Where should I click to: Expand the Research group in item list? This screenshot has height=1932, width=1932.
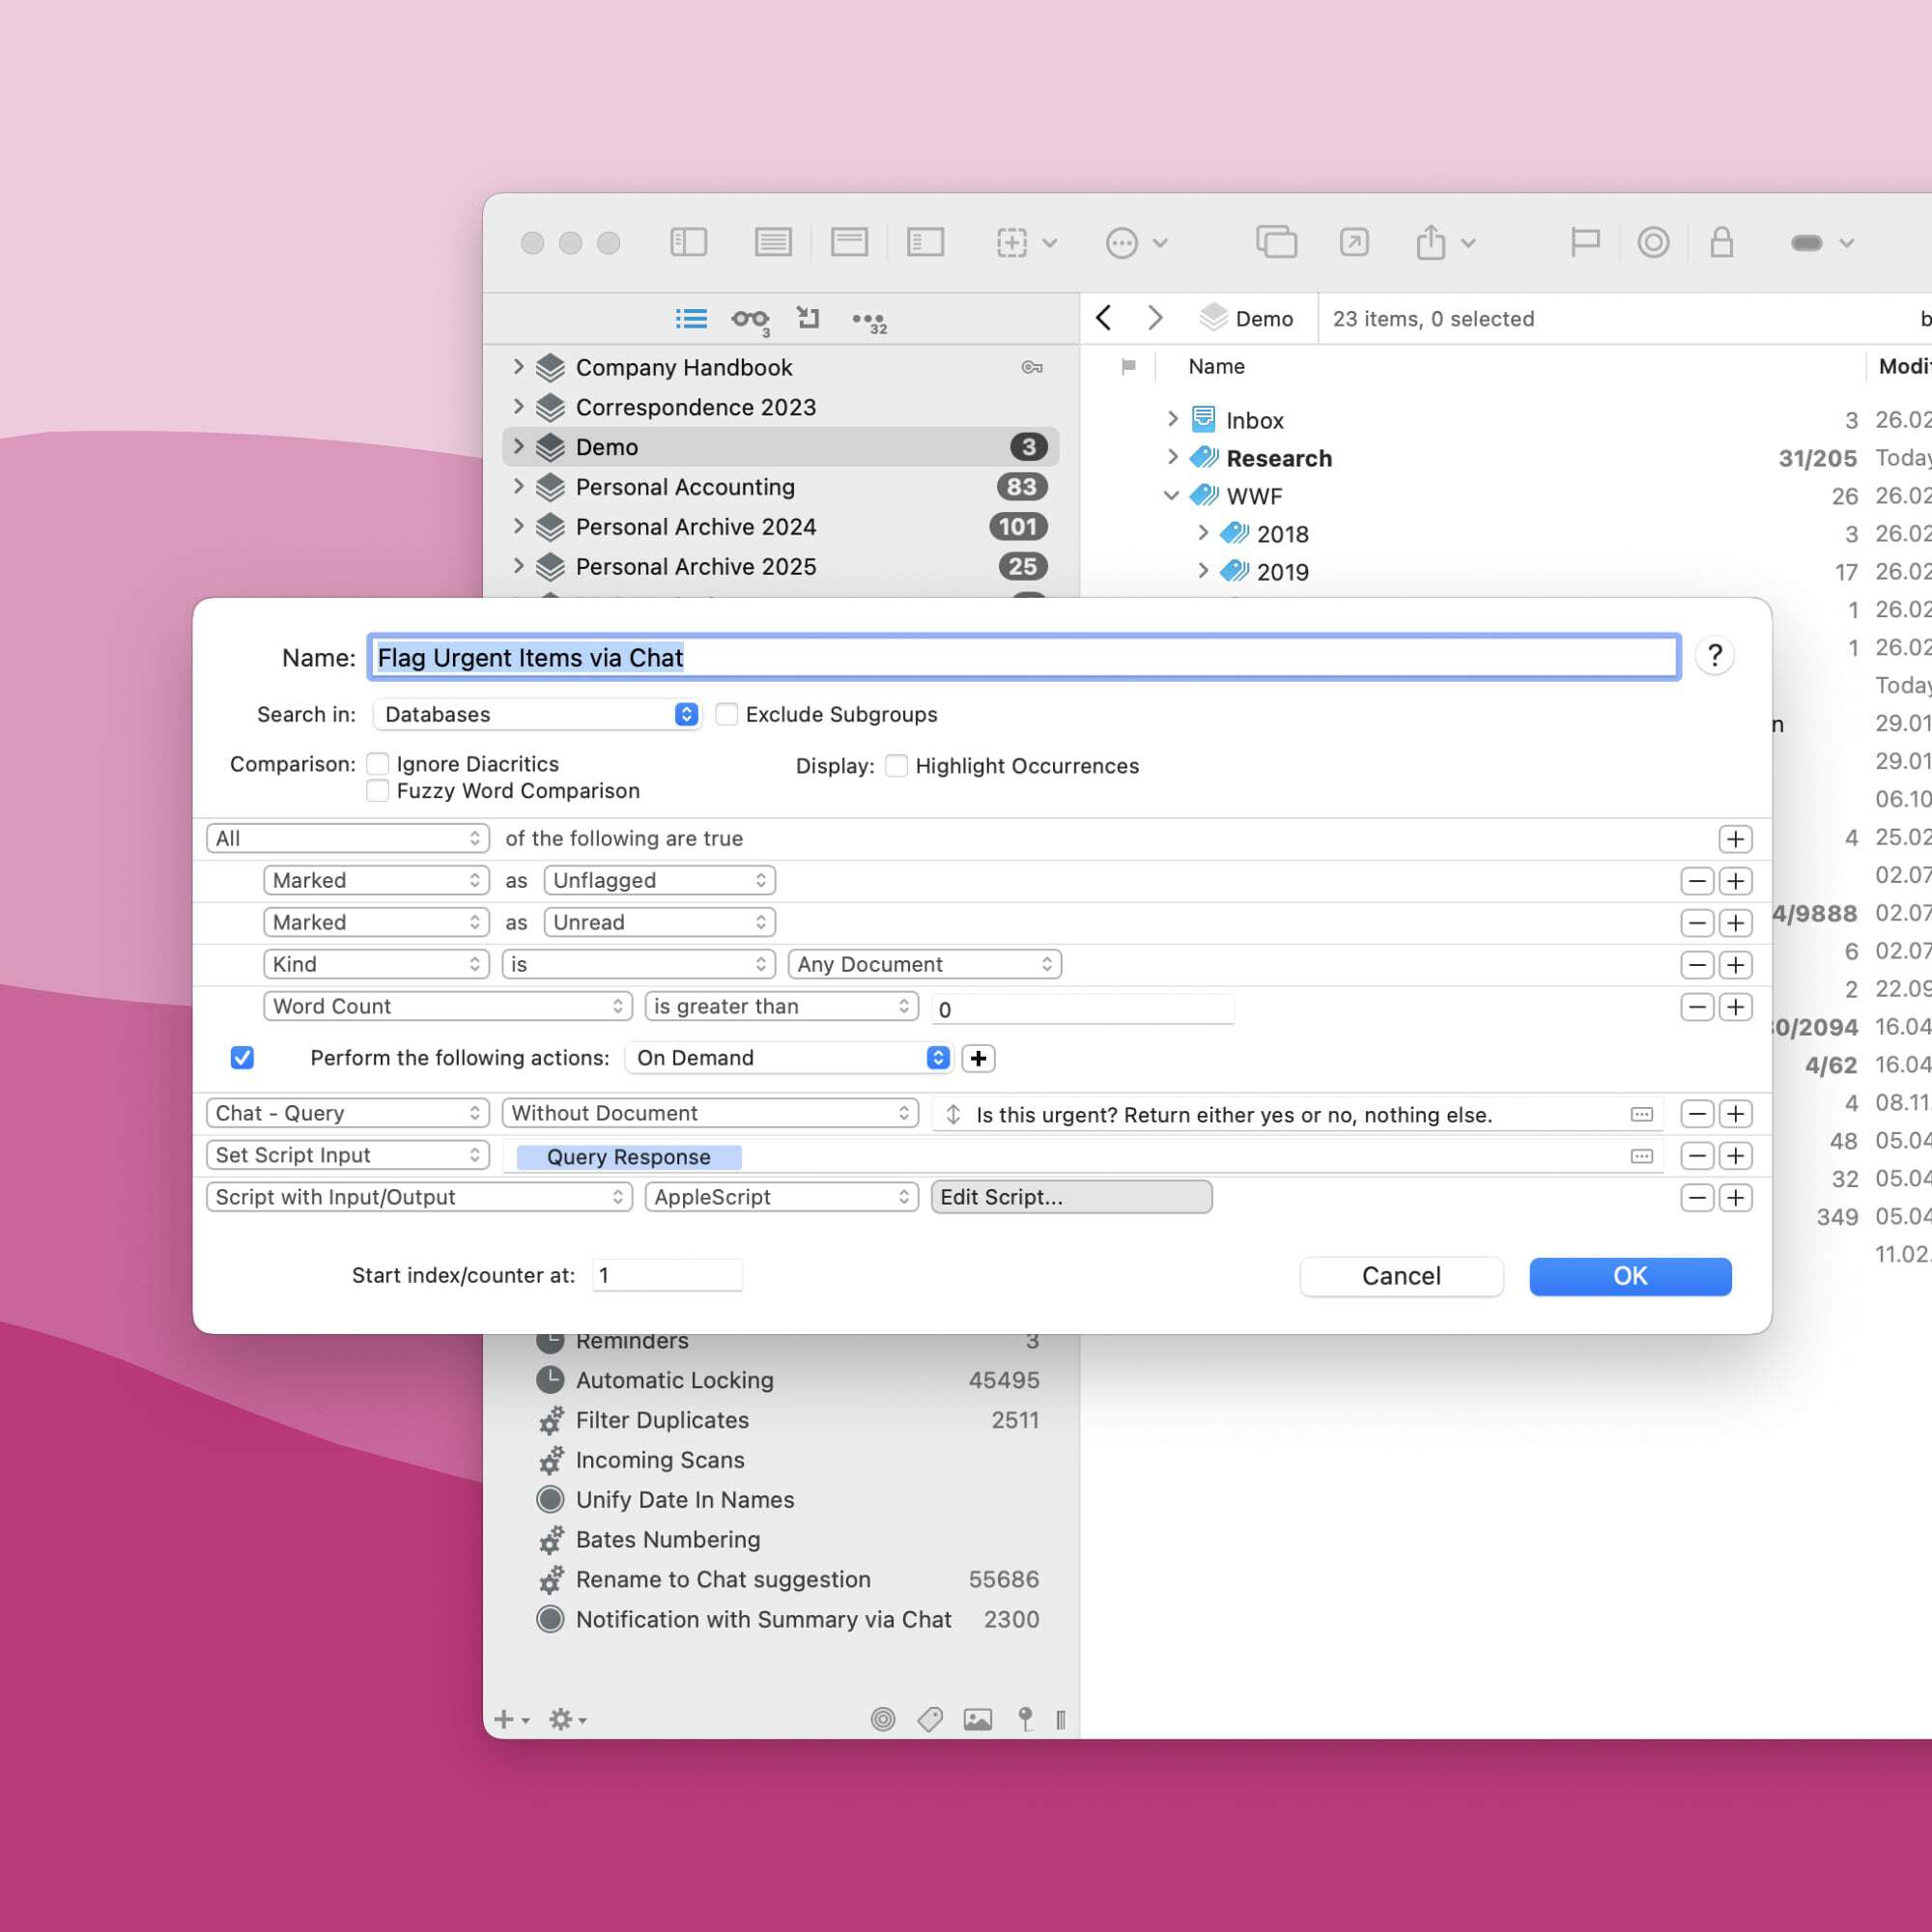pyautogui.click(x=1172, y=457)
